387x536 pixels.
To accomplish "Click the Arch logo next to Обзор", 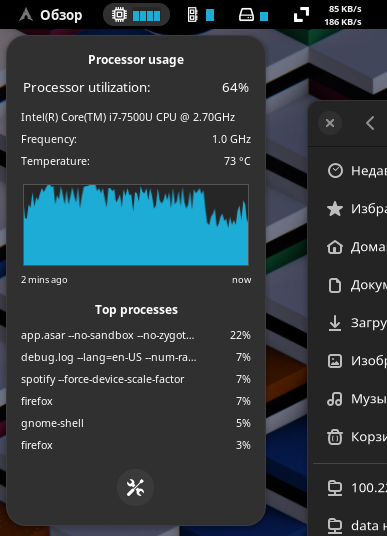I will [26, 15].
